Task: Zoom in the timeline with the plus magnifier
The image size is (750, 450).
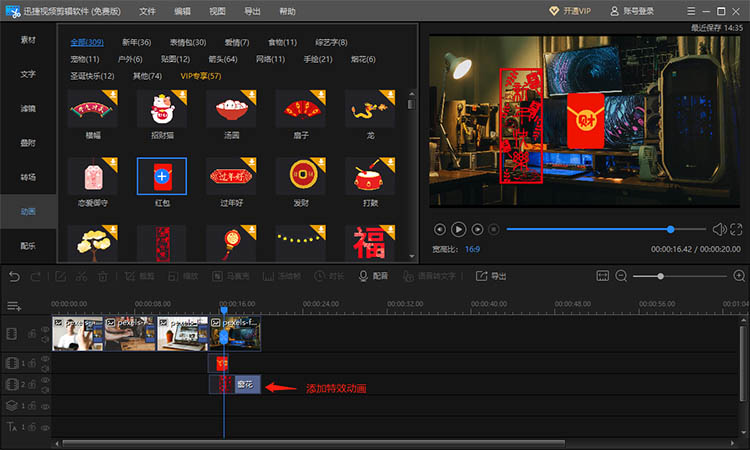Action: pyautogui.click(x=739, y=276)
